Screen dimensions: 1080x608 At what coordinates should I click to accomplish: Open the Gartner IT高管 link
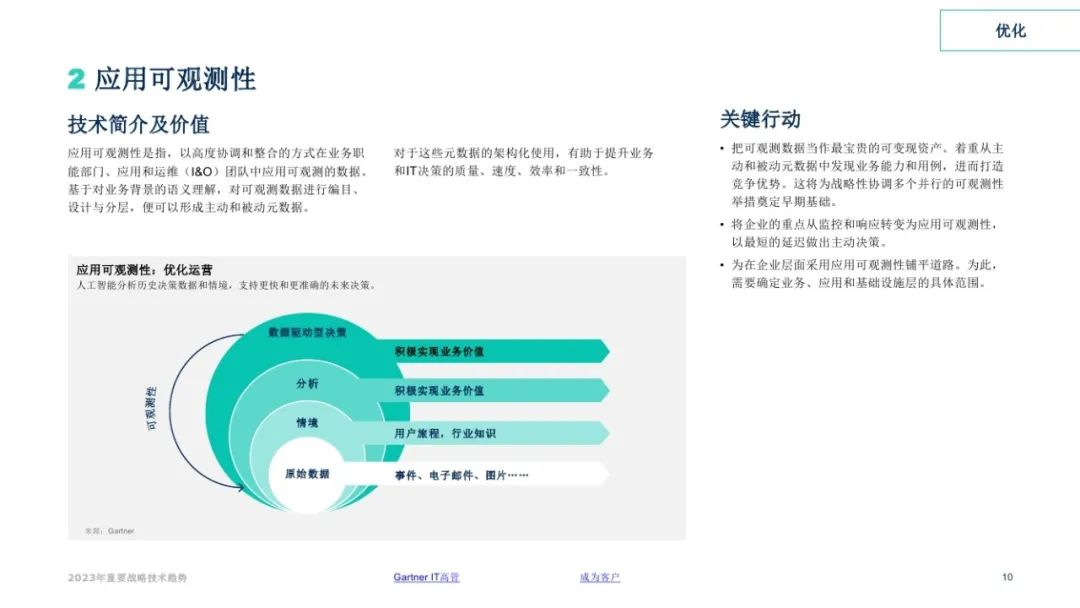click(x=426, y=578)
